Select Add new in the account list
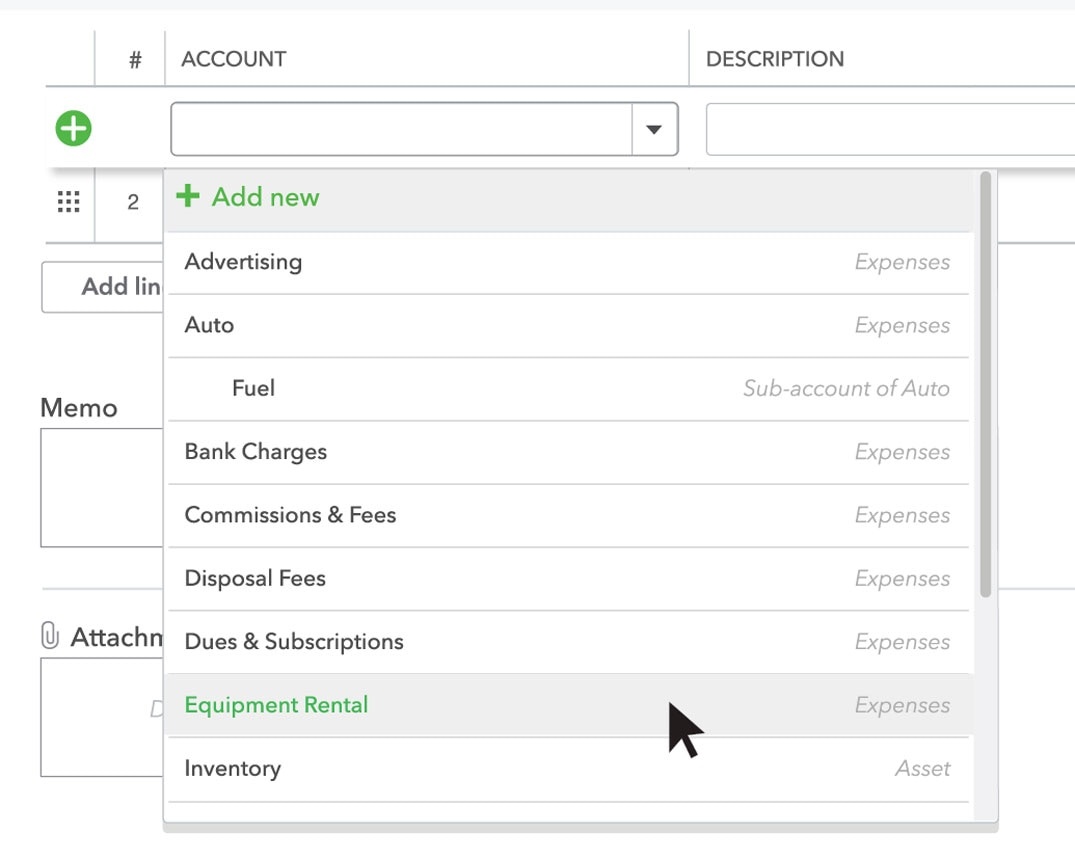Screen dimensions: 1075x861 568,197
